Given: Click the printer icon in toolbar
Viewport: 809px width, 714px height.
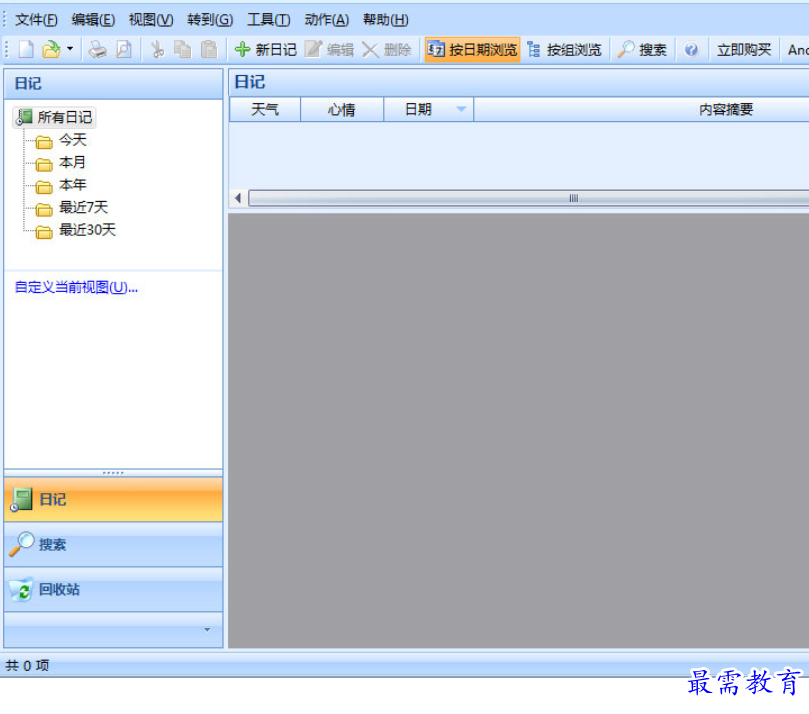Looking at the screenshot, I should pyautogui.click(x=98, y=50).
